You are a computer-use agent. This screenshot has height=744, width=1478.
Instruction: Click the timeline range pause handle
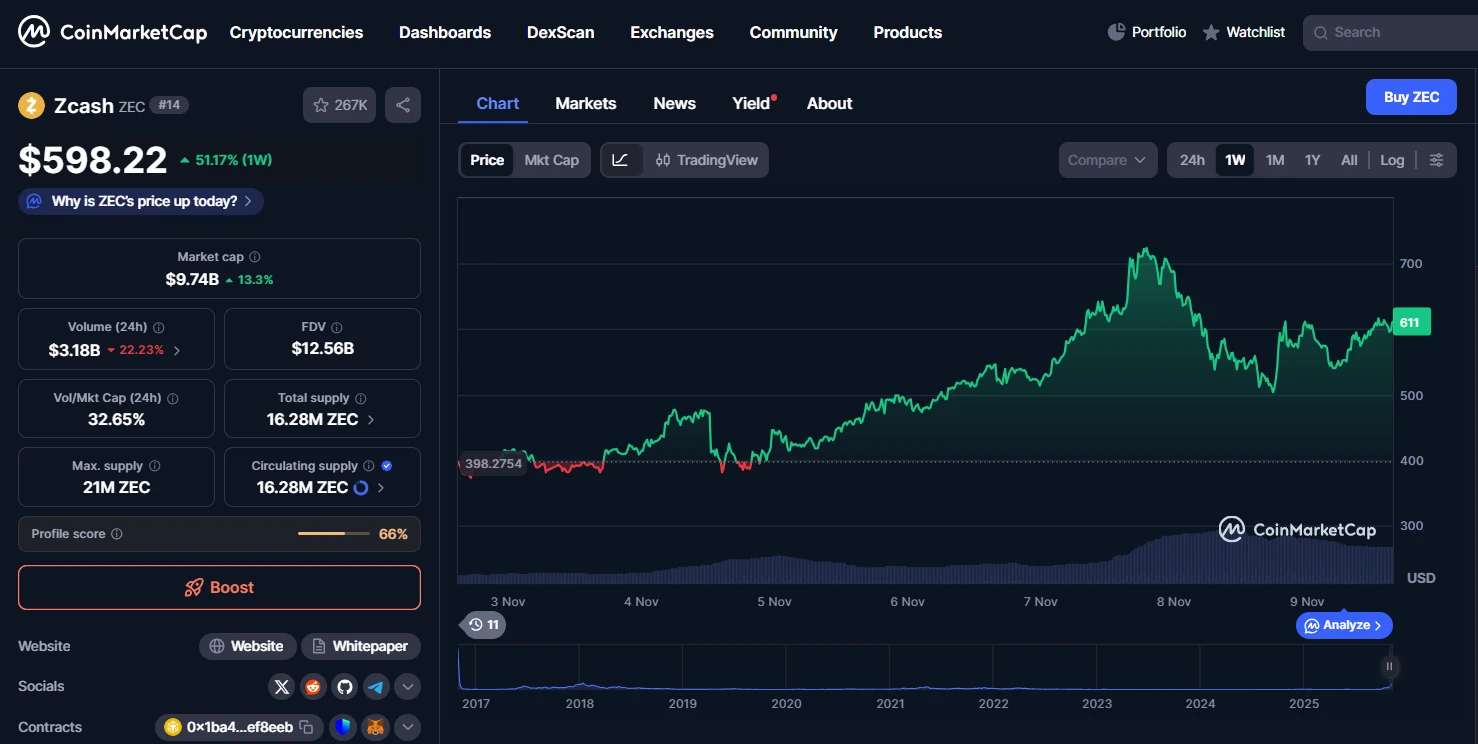pos(1388,666)
